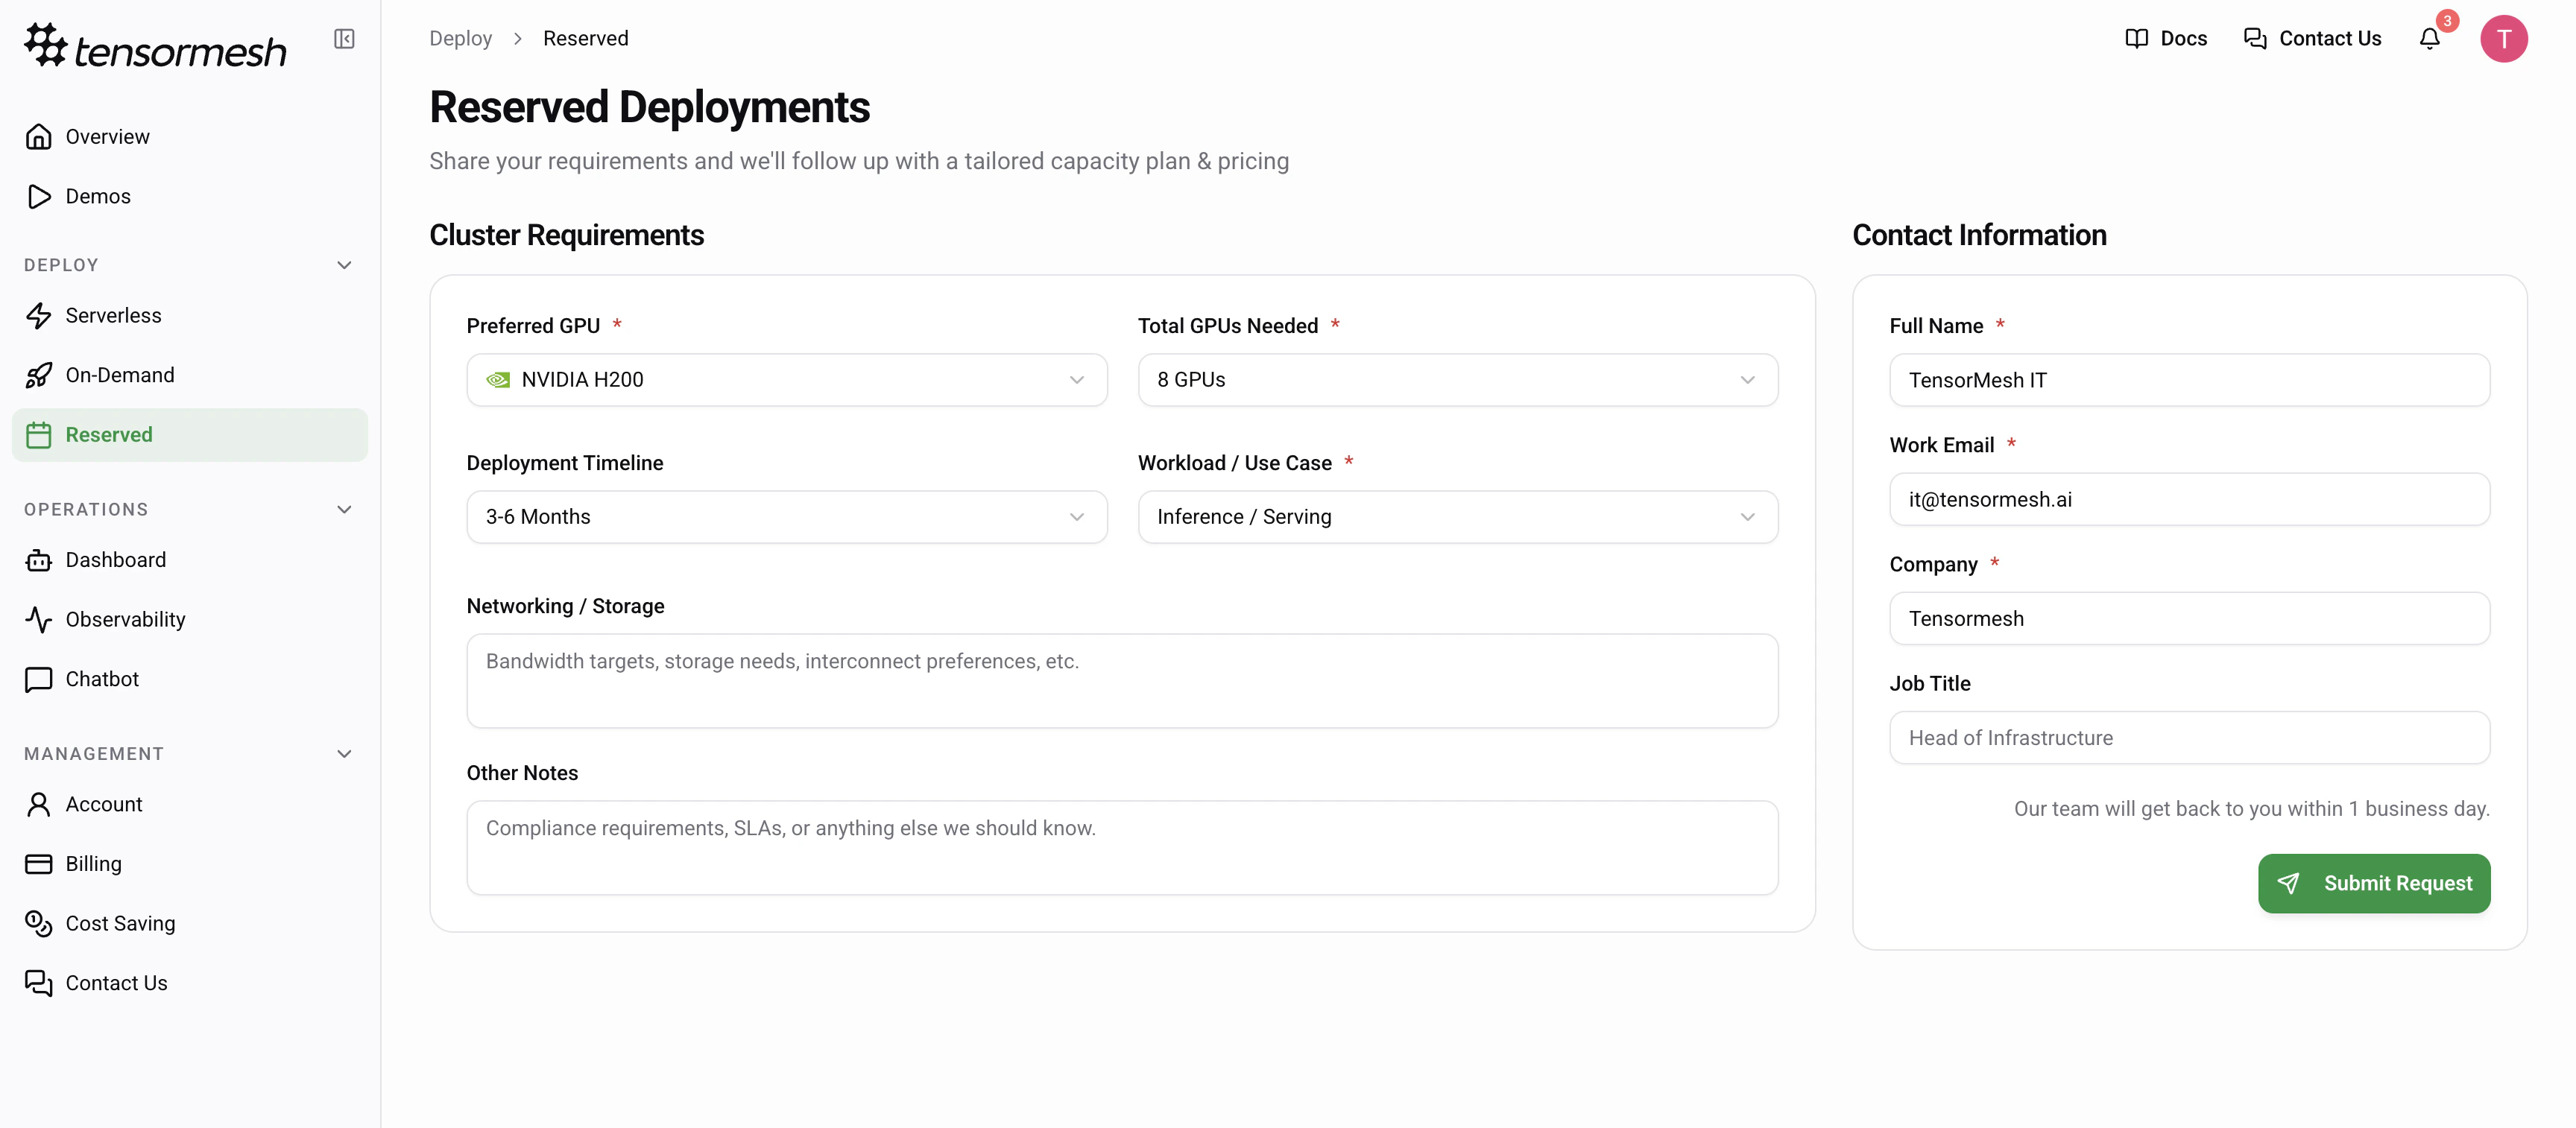
Task: Click the Billing card icon
Action: [38, 864]
